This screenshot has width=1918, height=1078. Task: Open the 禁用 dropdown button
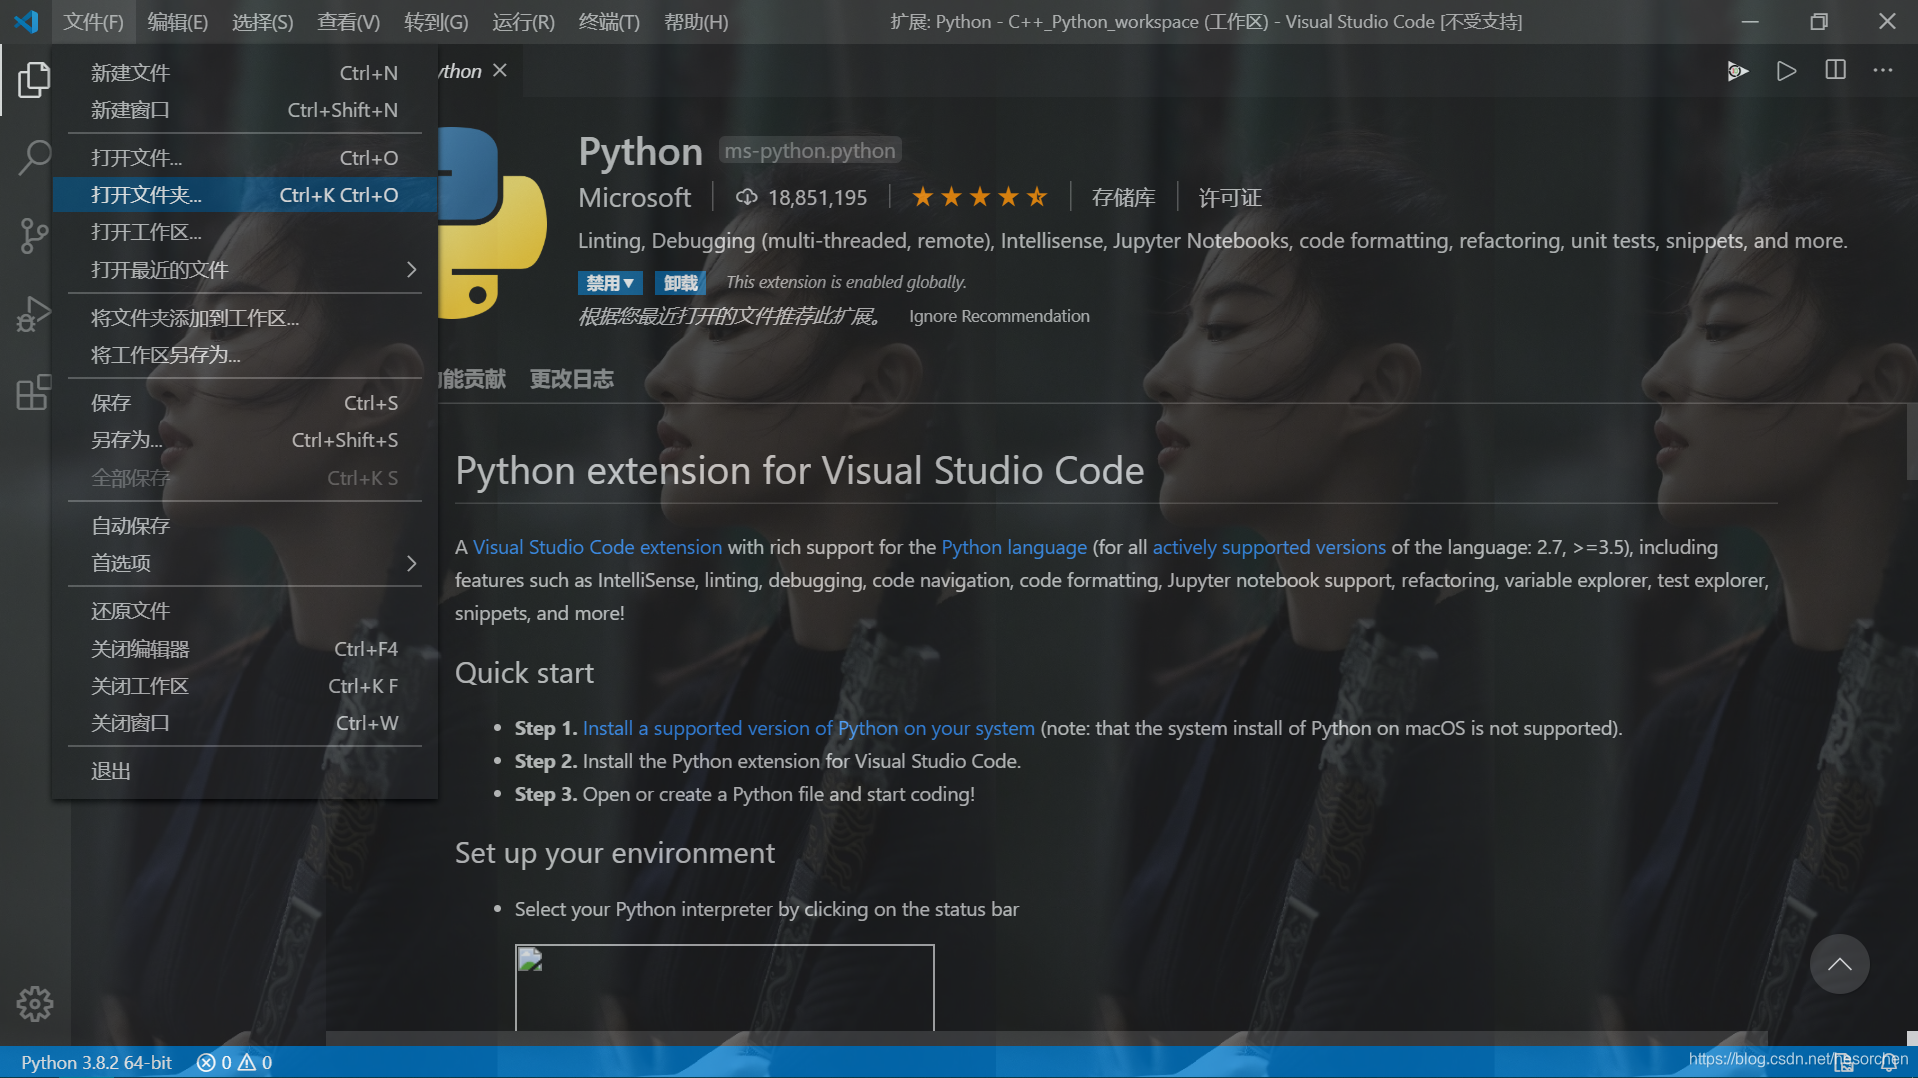coord(610,283)
